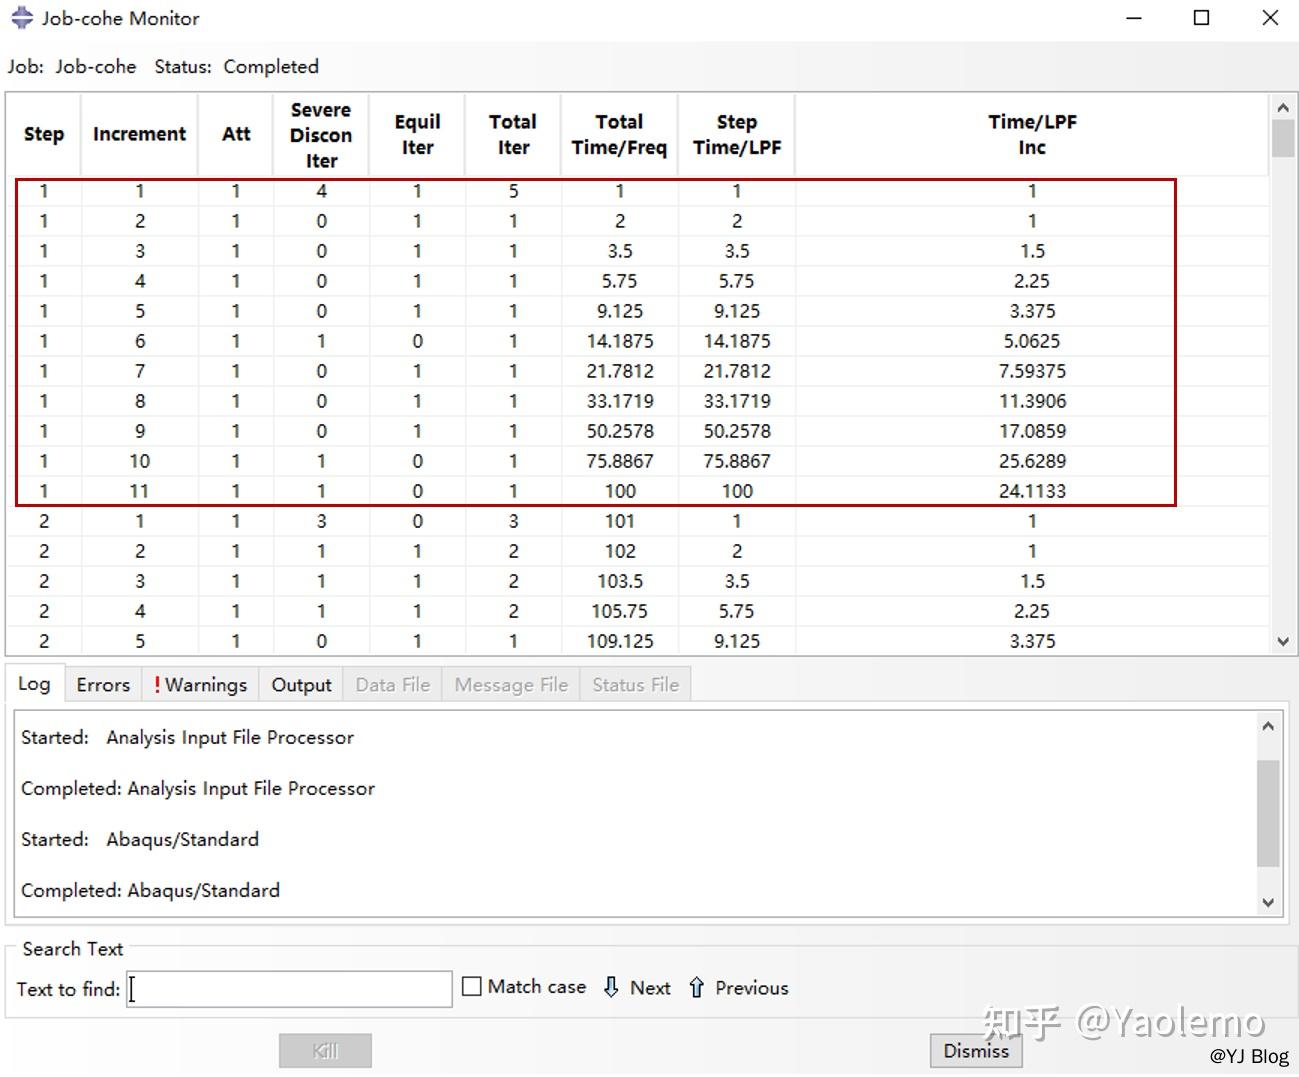The width and height of the screenshot is (1299, 1077).
Task: Click log line Completed: Abaqus/Standard
Action: point(150,891)
